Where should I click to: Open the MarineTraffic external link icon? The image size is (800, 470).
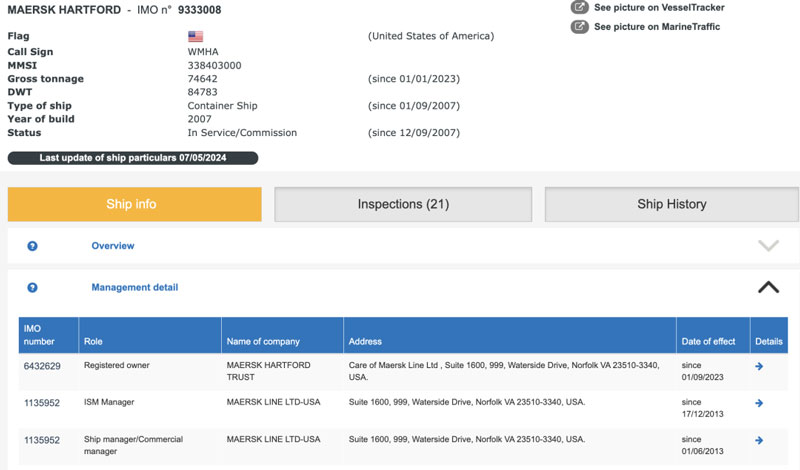579,27
